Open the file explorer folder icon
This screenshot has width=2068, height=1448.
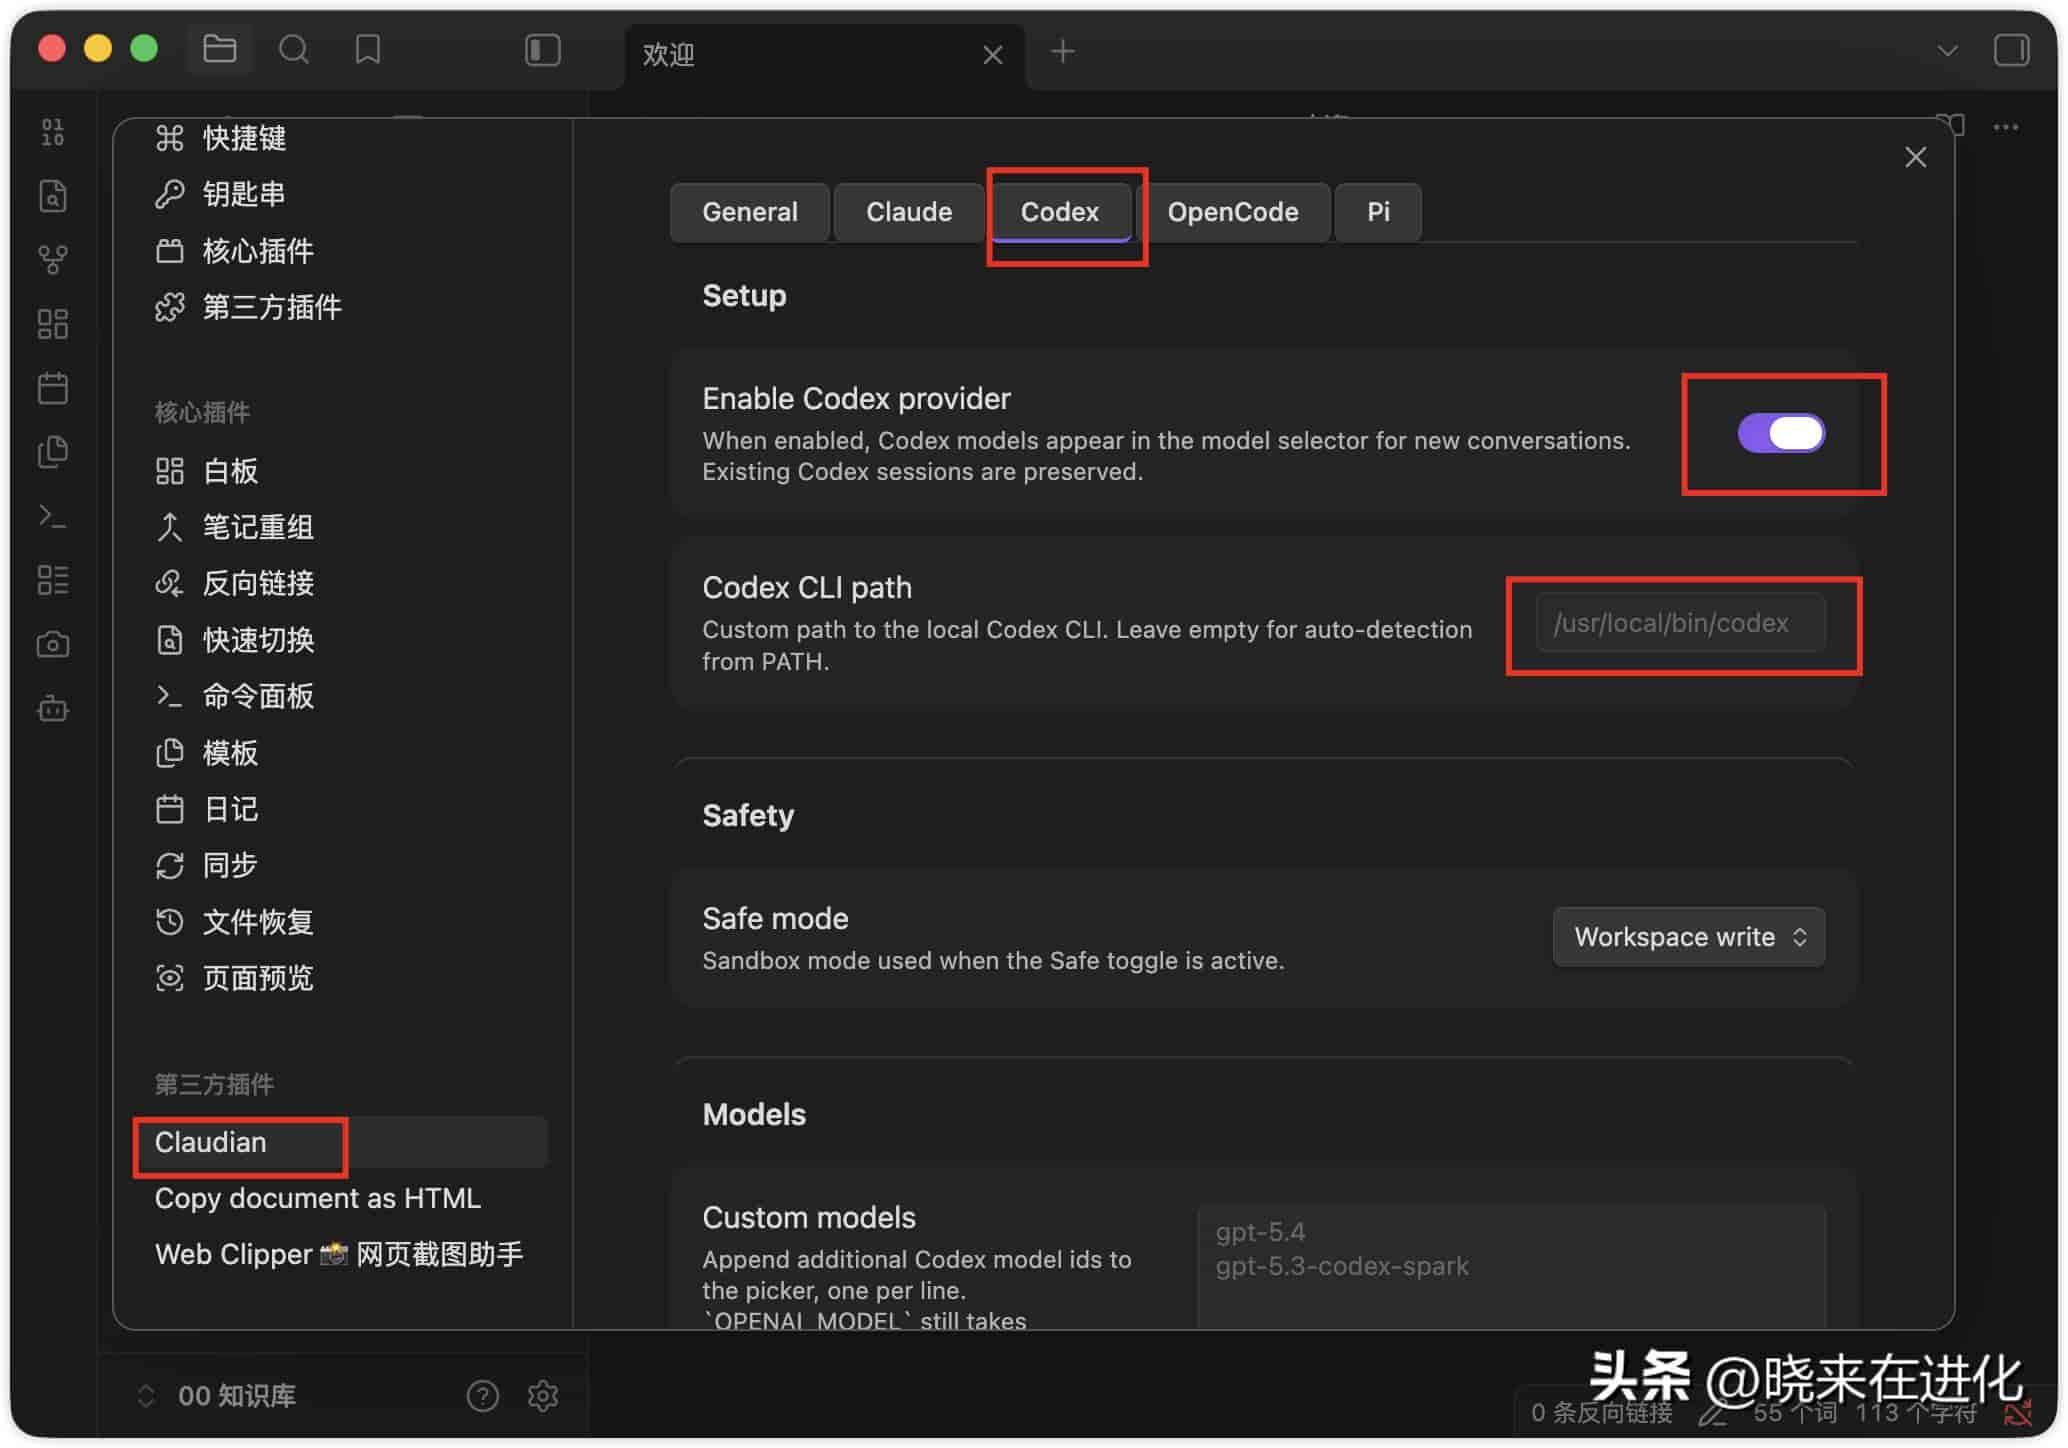(x=219, y=49)
